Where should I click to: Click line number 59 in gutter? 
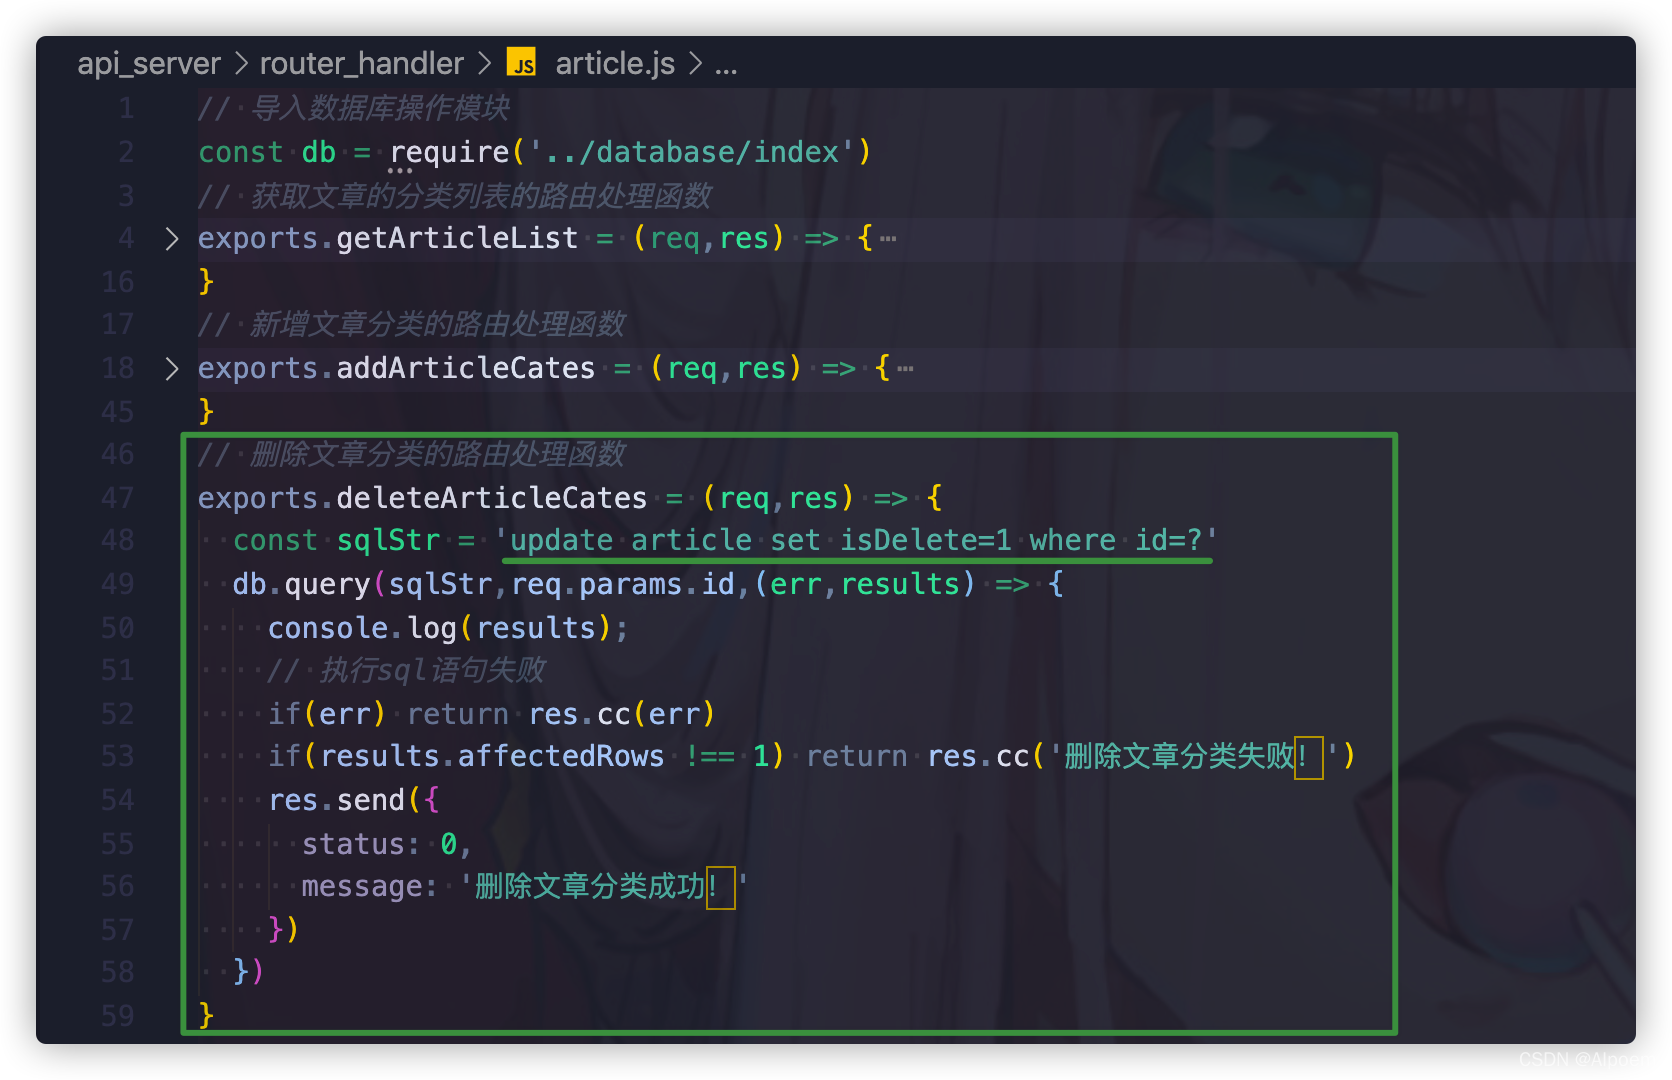tap(117, 1016)
